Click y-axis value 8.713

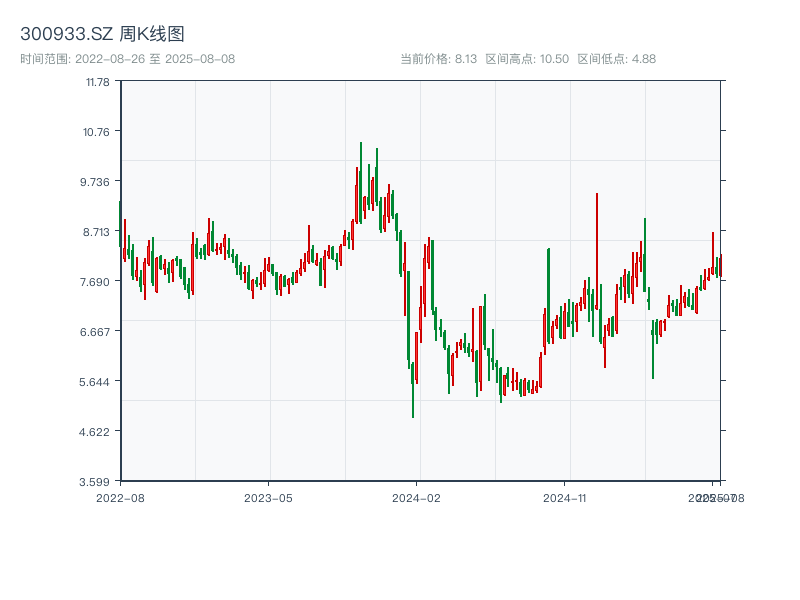tap(96, 232)
